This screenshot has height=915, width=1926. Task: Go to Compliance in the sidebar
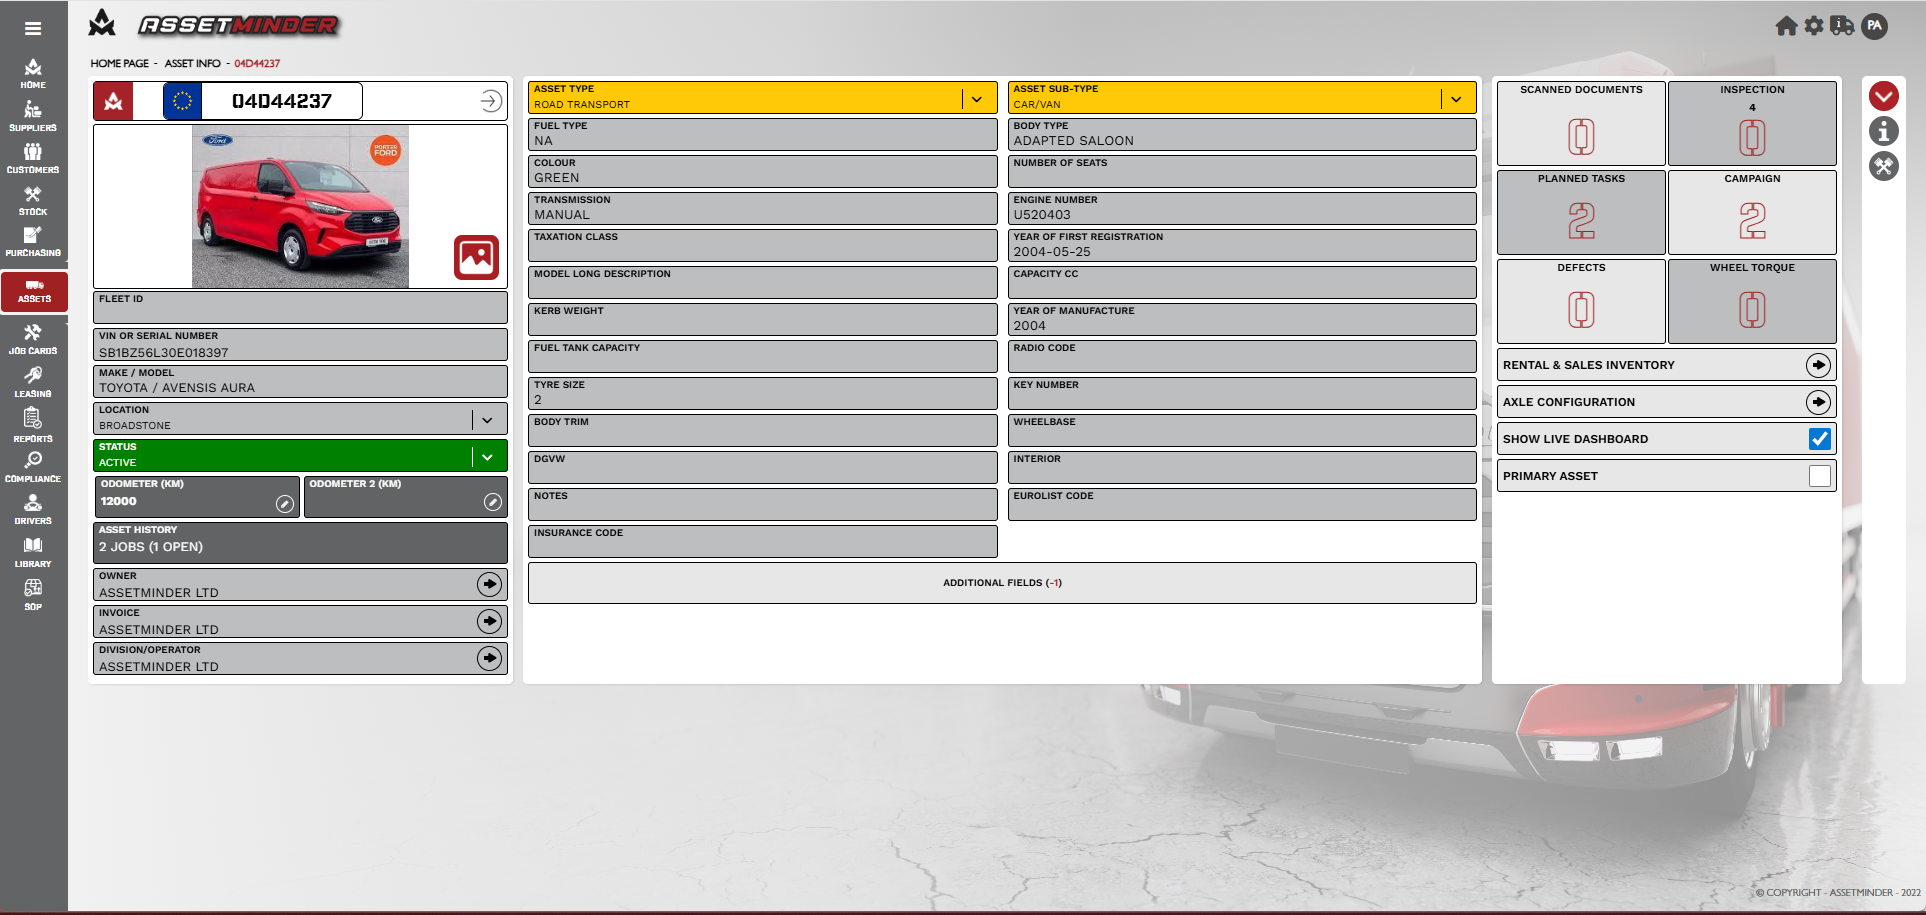33,466
